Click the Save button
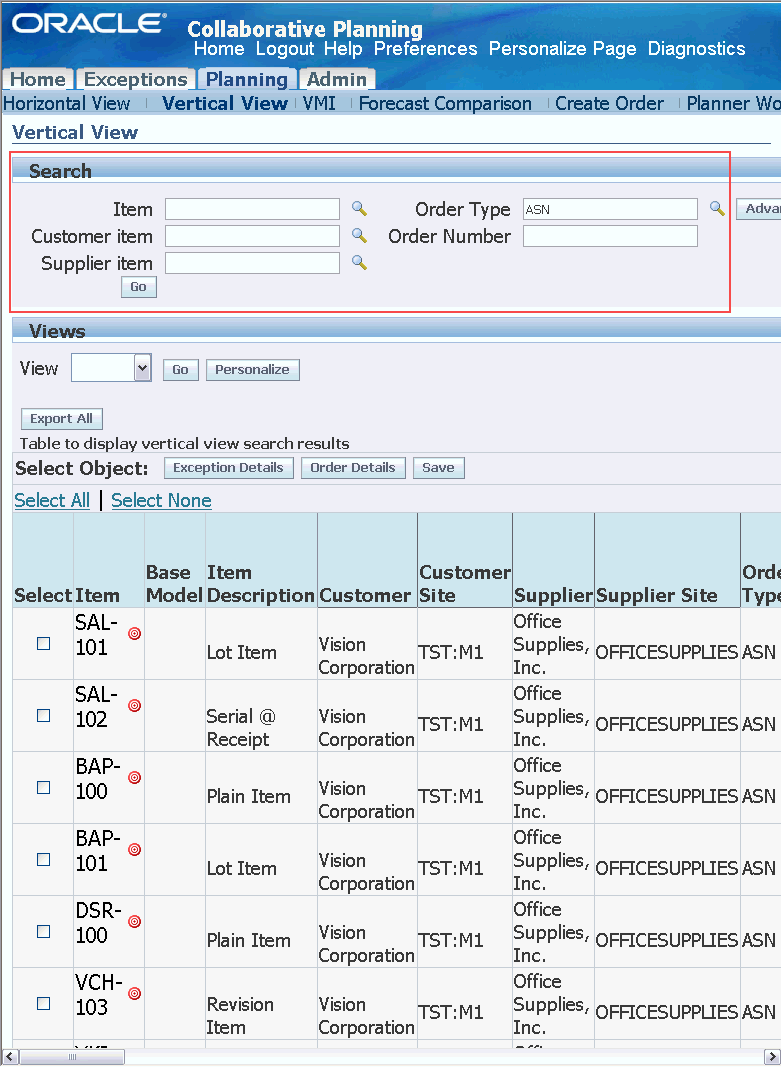Screen dimensions: 781x1067 click(x=439, y=467)
